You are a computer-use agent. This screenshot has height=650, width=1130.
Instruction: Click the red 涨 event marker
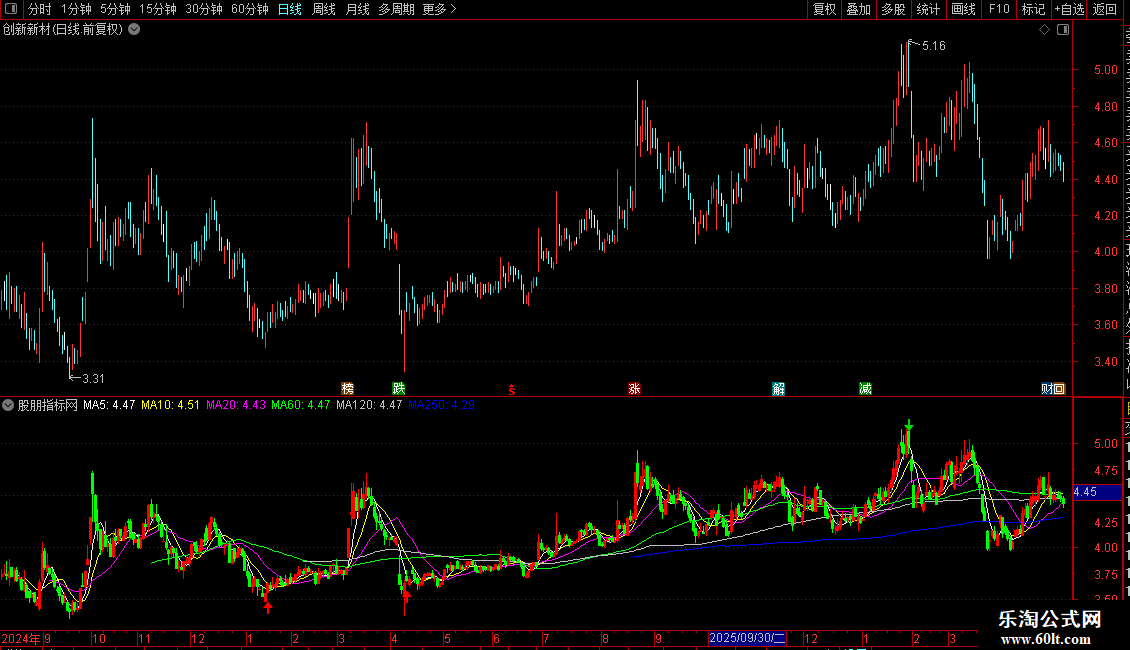[634, 389]
